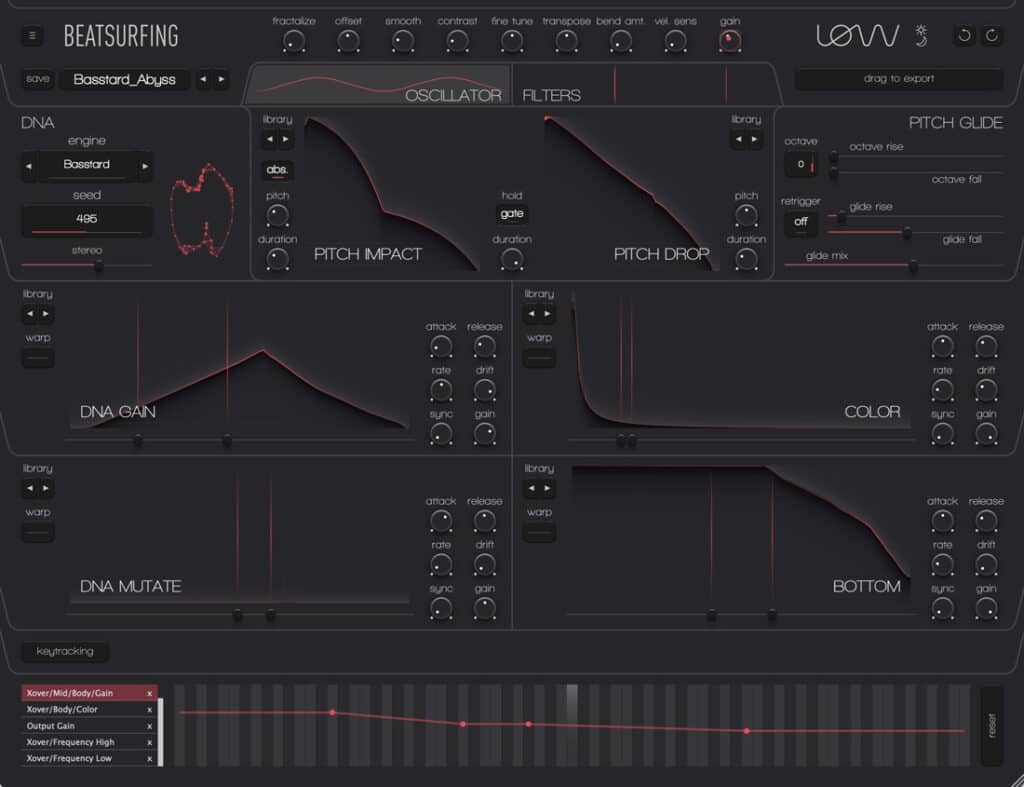Click the fractalize knob

click(x=294, y=41)
